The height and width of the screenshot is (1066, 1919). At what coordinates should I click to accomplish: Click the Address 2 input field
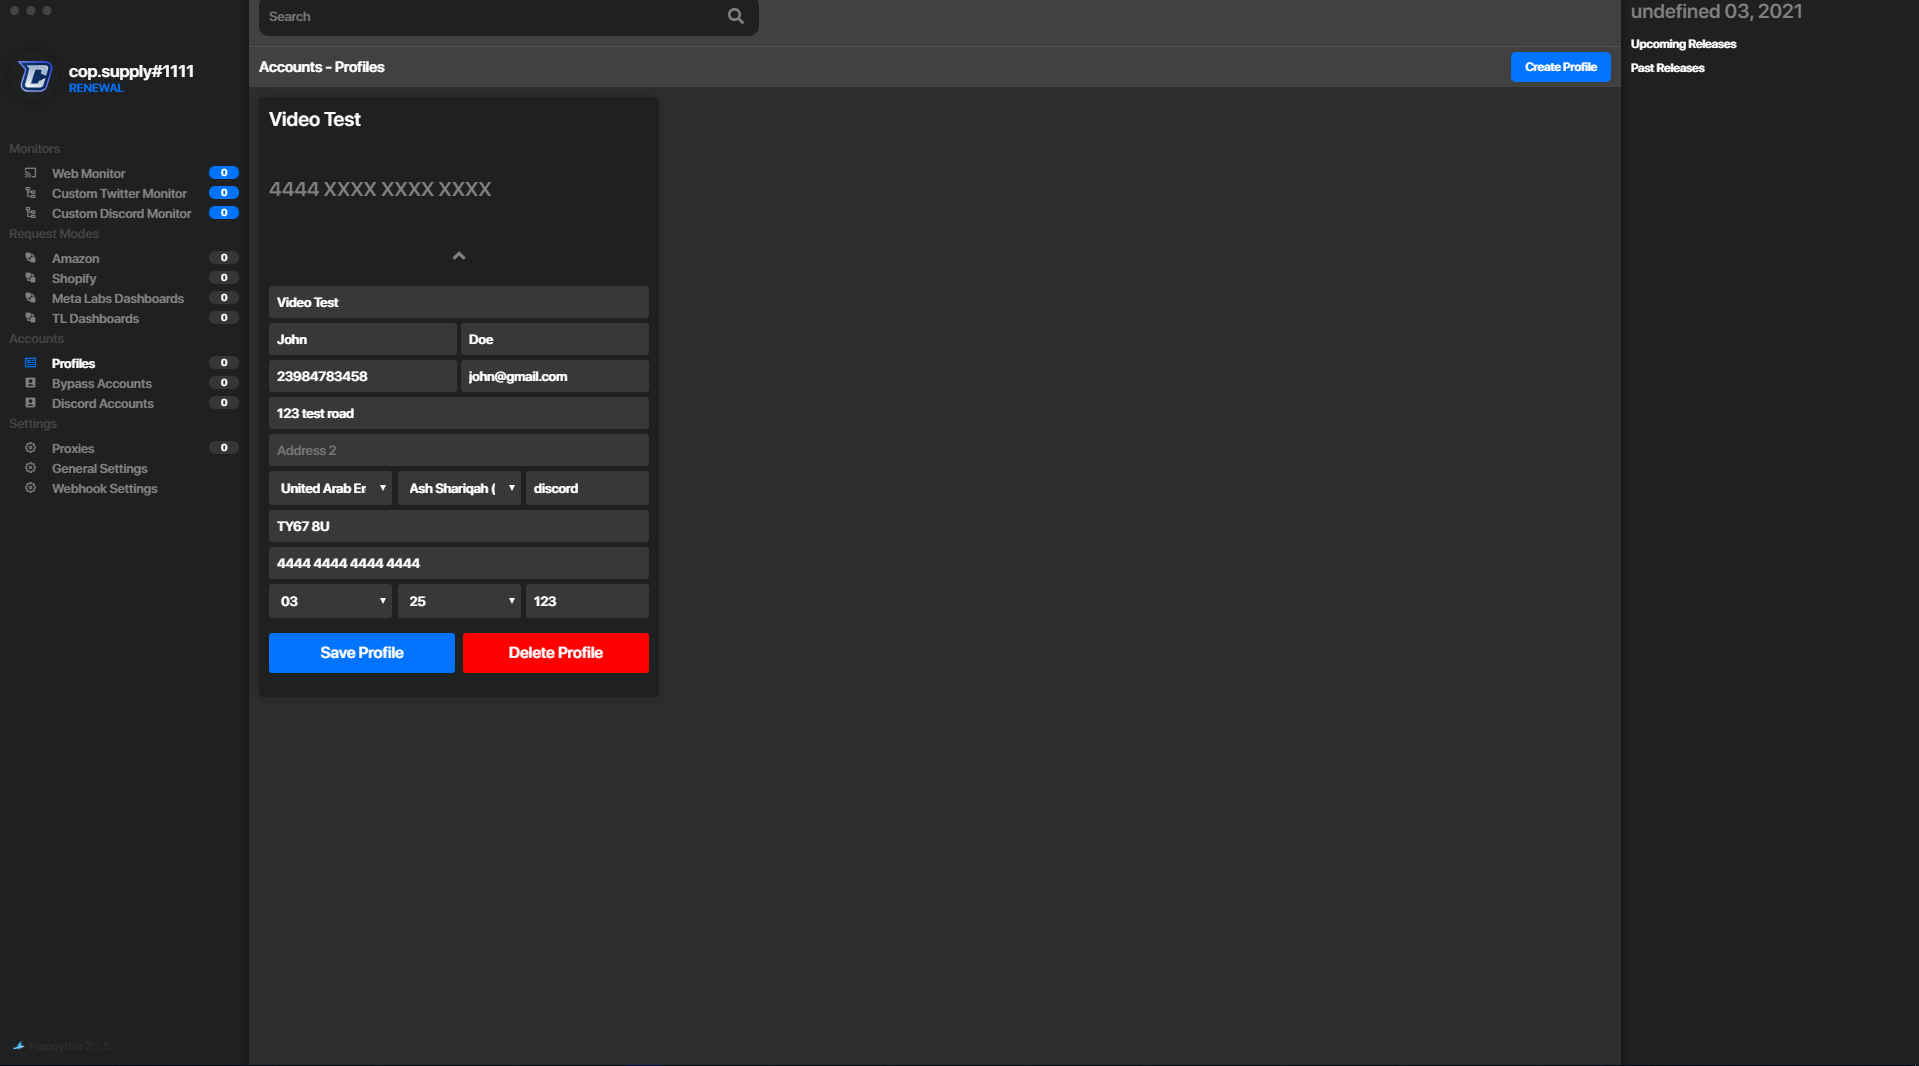458,450
